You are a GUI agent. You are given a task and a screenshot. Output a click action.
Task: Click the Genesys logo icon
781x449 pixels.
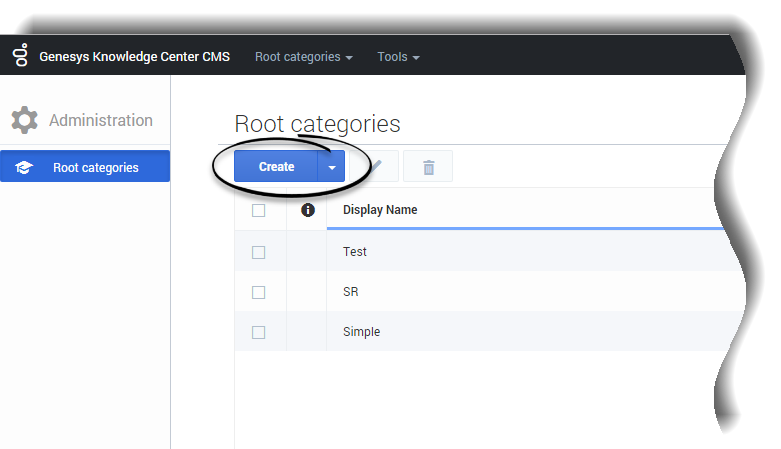[20, 56]
